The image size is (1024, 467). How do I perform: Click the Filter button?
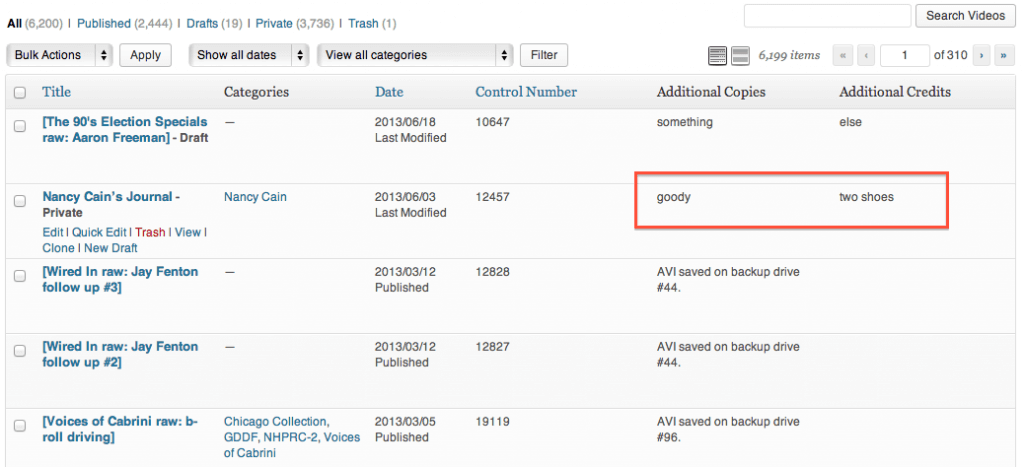click(x=544, y=56)
